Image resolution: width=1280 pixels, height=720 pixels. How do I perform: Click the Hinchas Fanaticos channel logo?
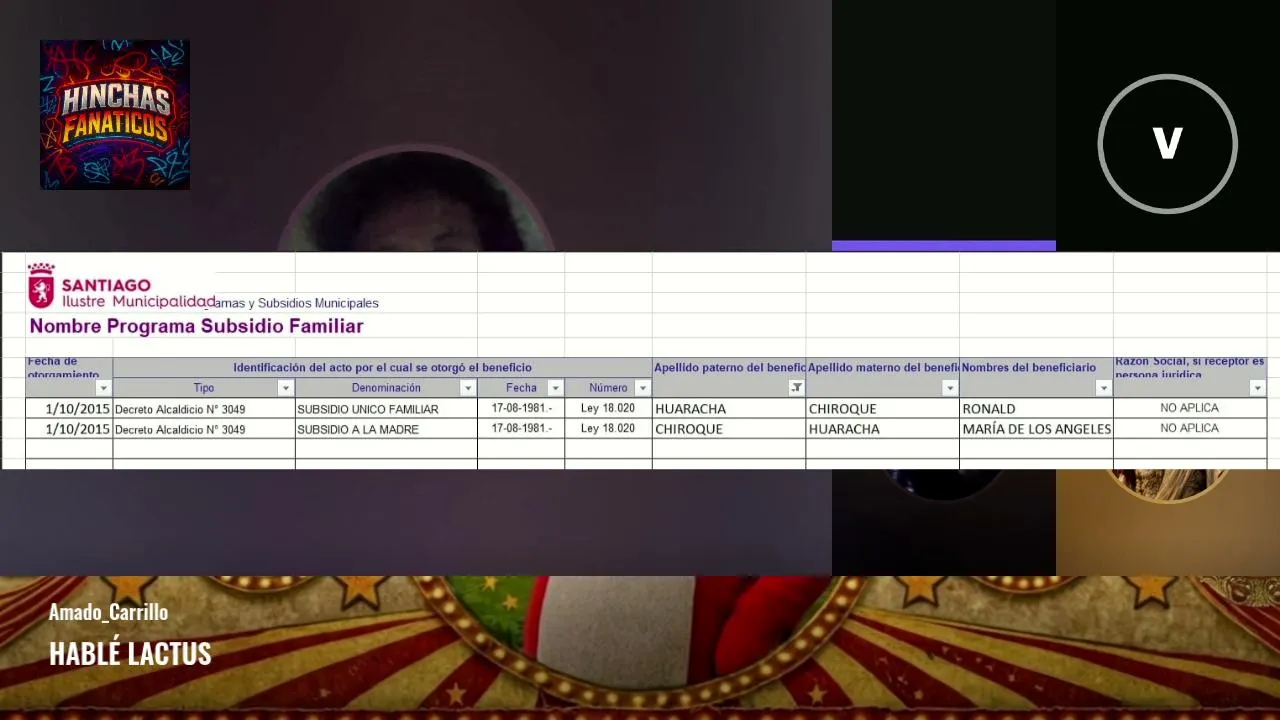(x=115, y=115)
